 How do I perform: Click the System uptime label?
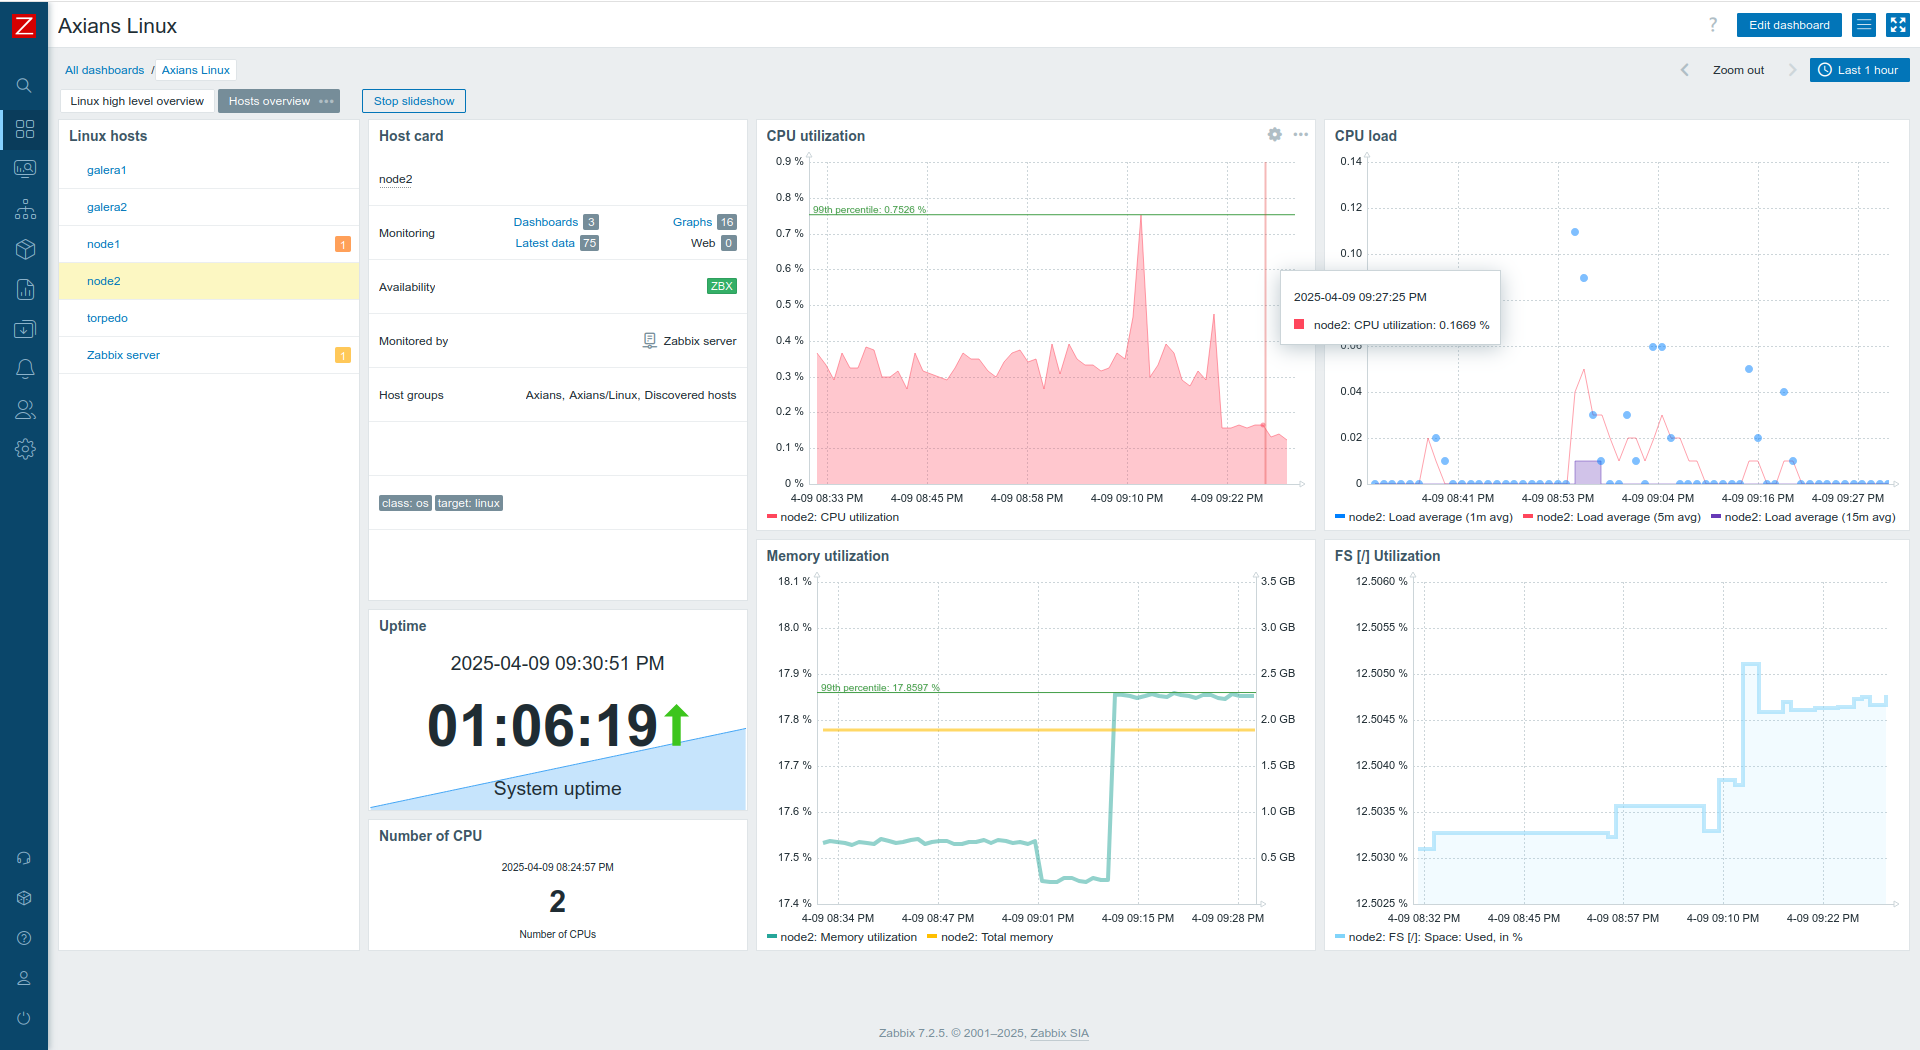(x=557, y=789)
